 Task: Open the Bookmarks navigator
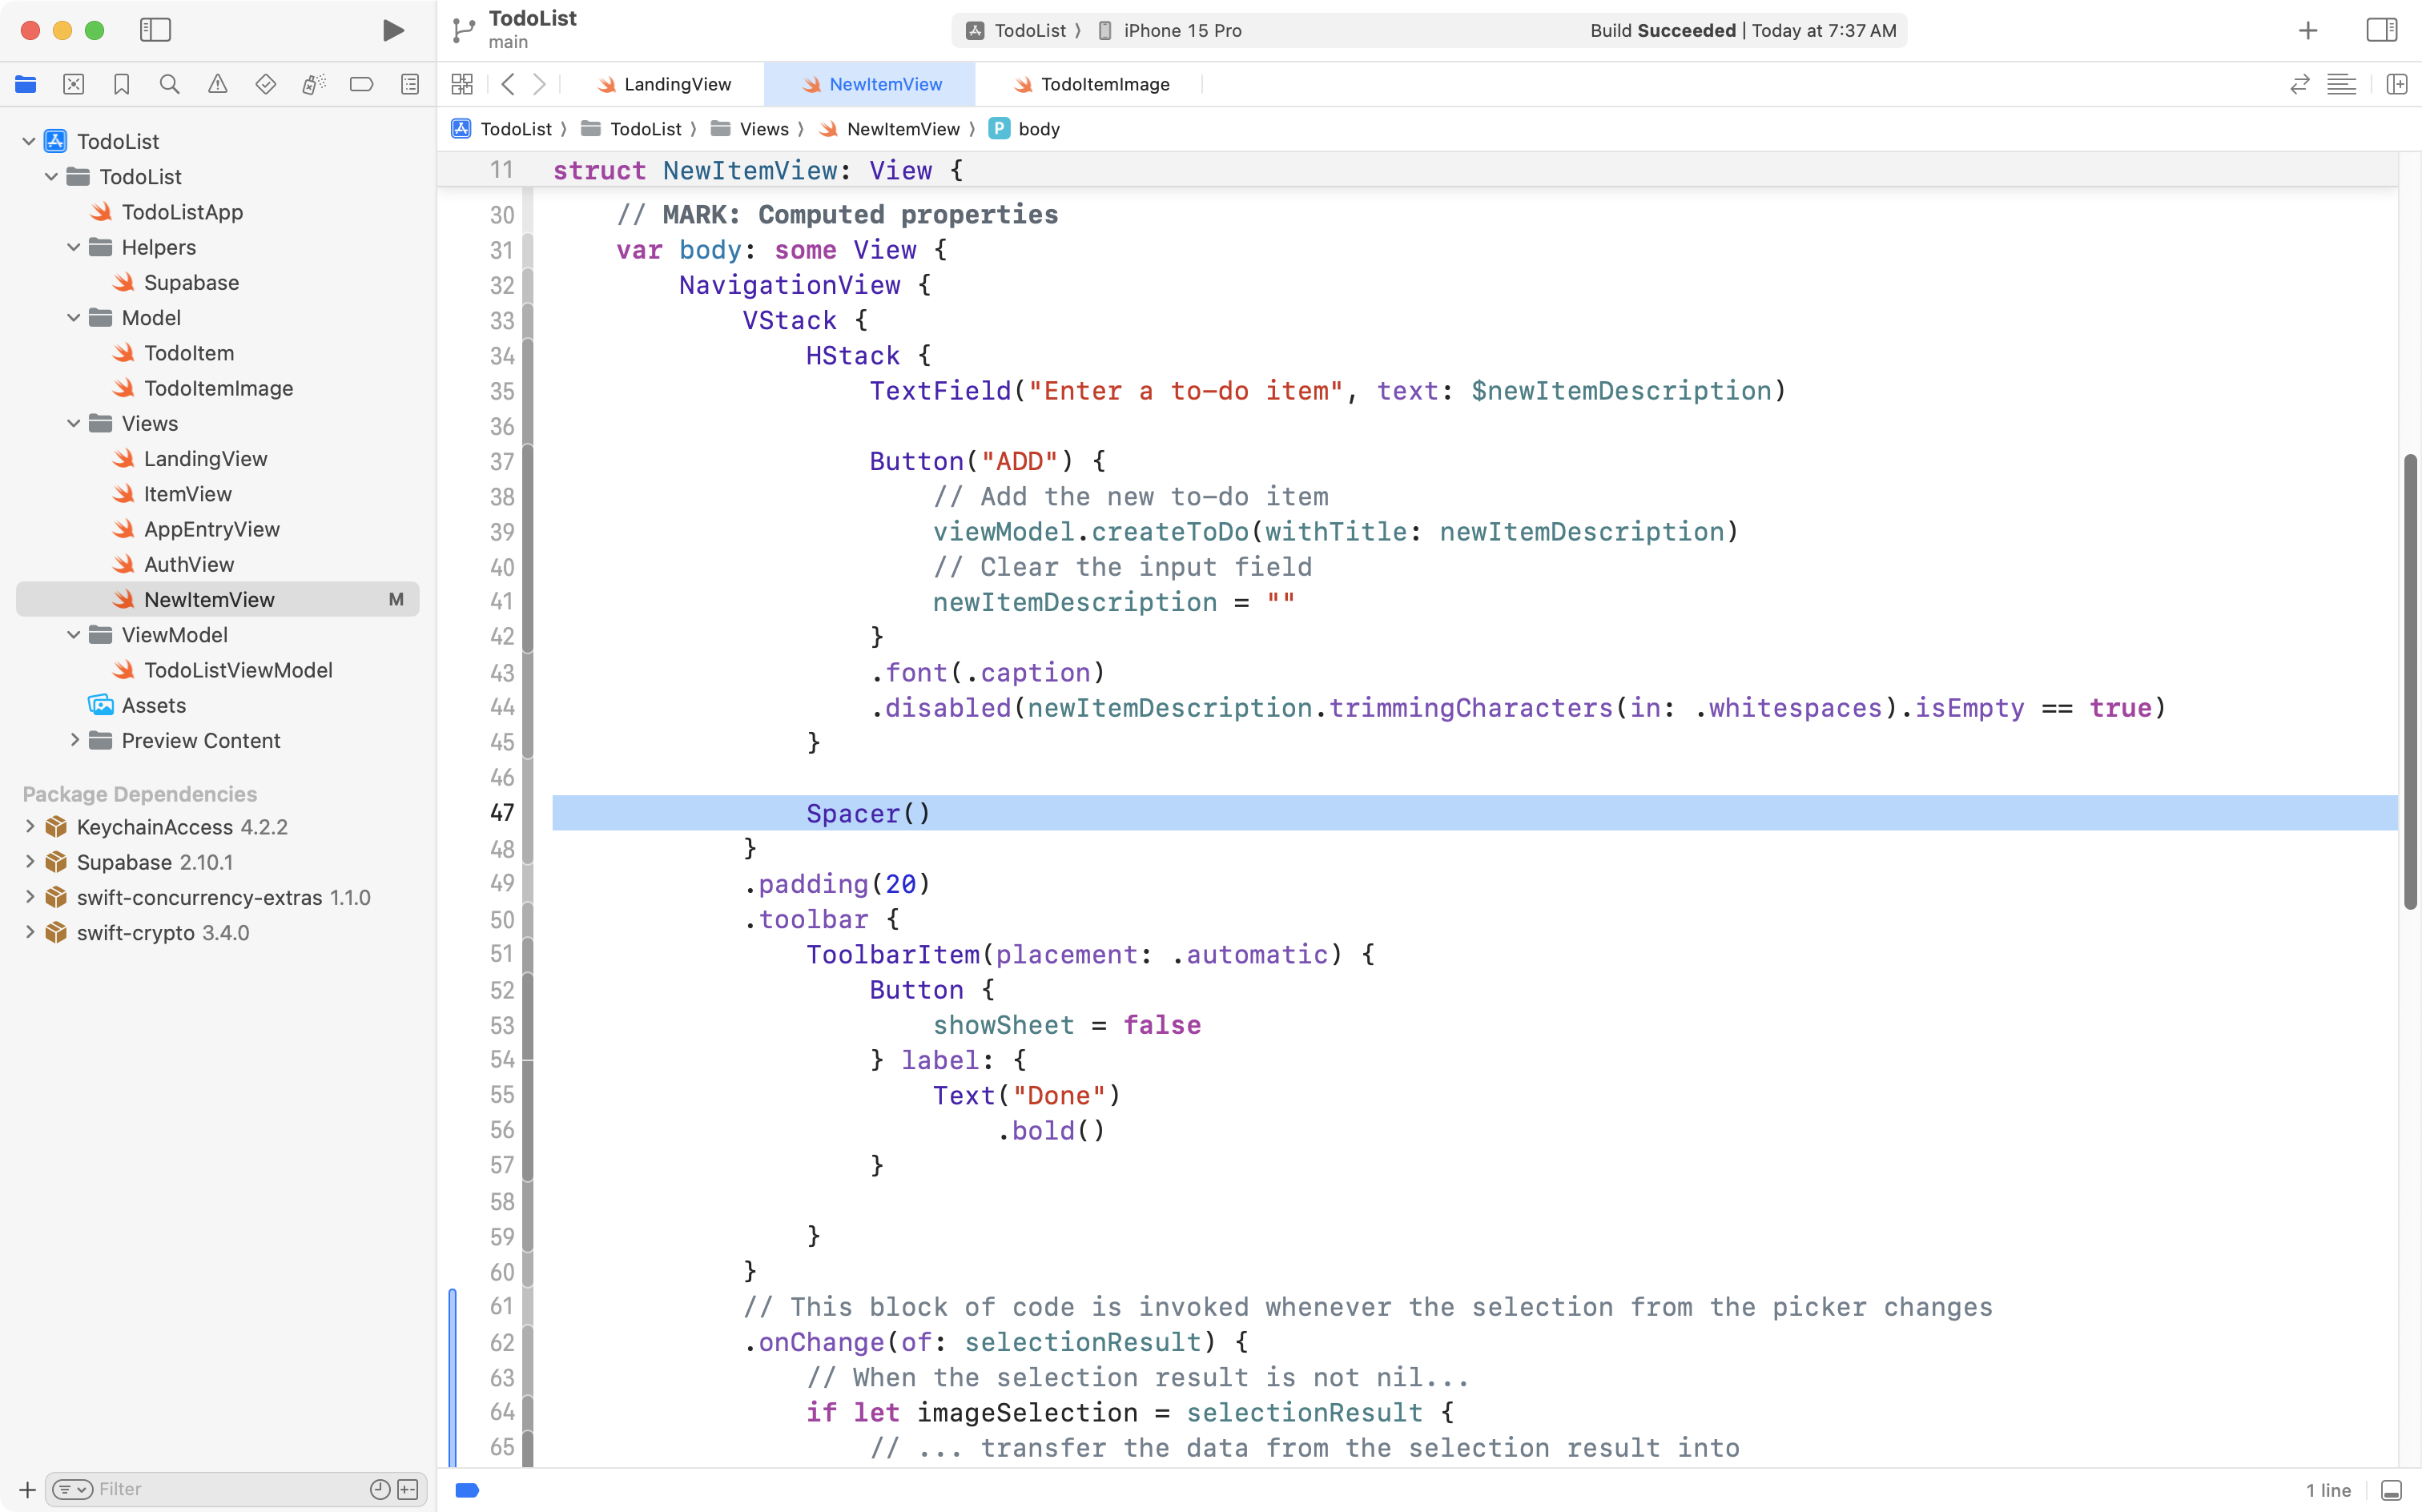(121, 84)
